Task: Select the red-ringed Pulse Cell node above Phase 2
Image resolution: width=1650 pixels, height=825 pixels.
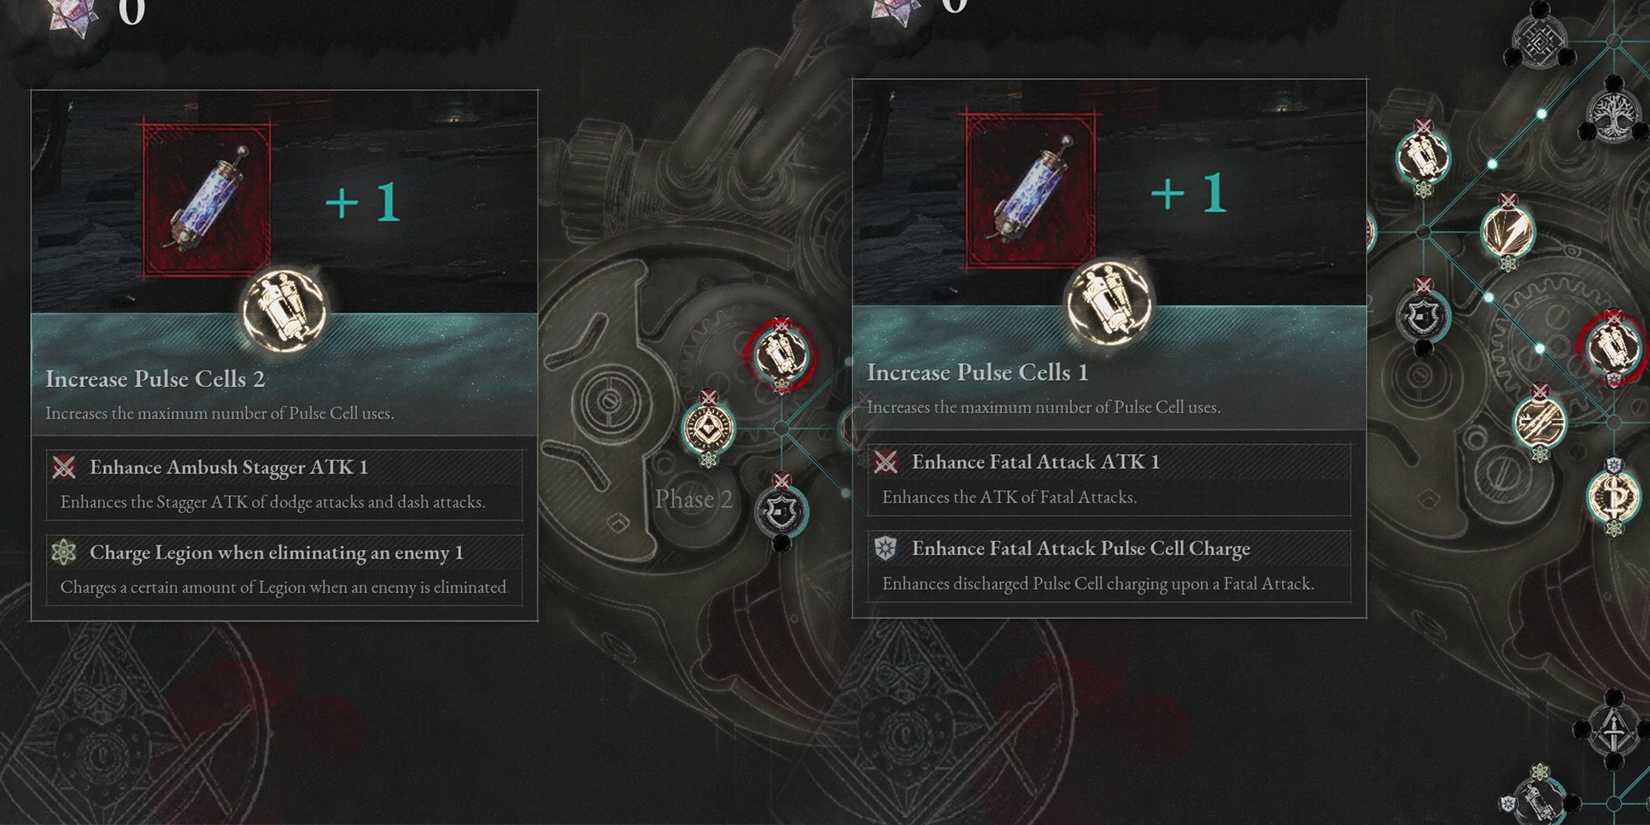Action: tap(781, 354)
